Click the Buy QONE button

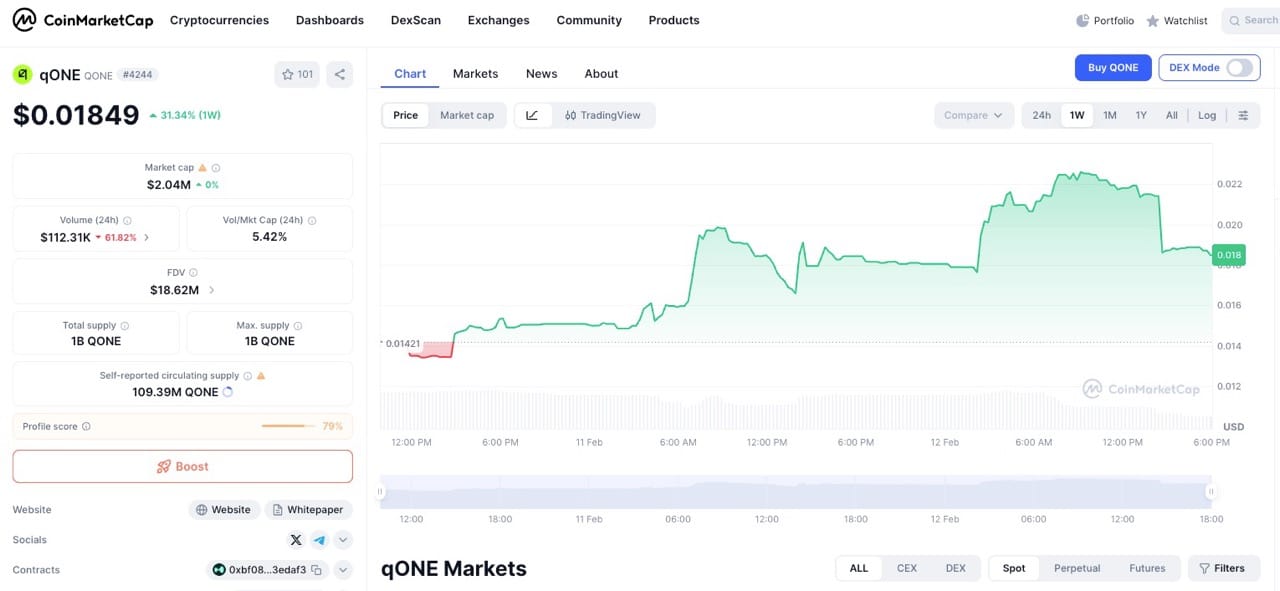(1113, 68)
